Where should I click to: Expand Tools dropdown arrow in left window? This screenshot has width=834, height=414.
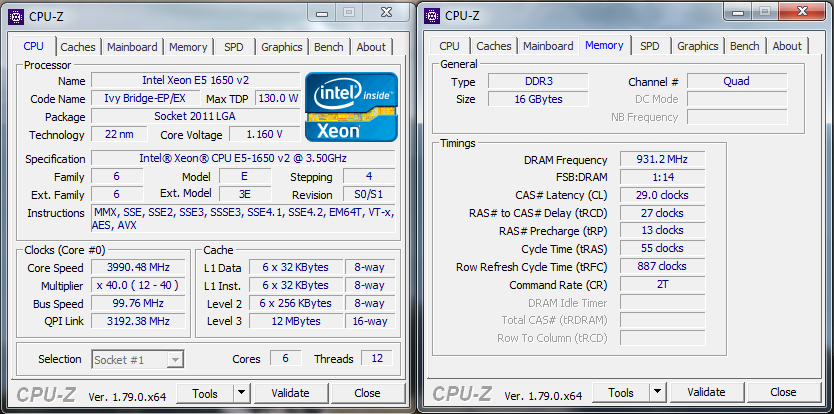(x=241, y=393)
